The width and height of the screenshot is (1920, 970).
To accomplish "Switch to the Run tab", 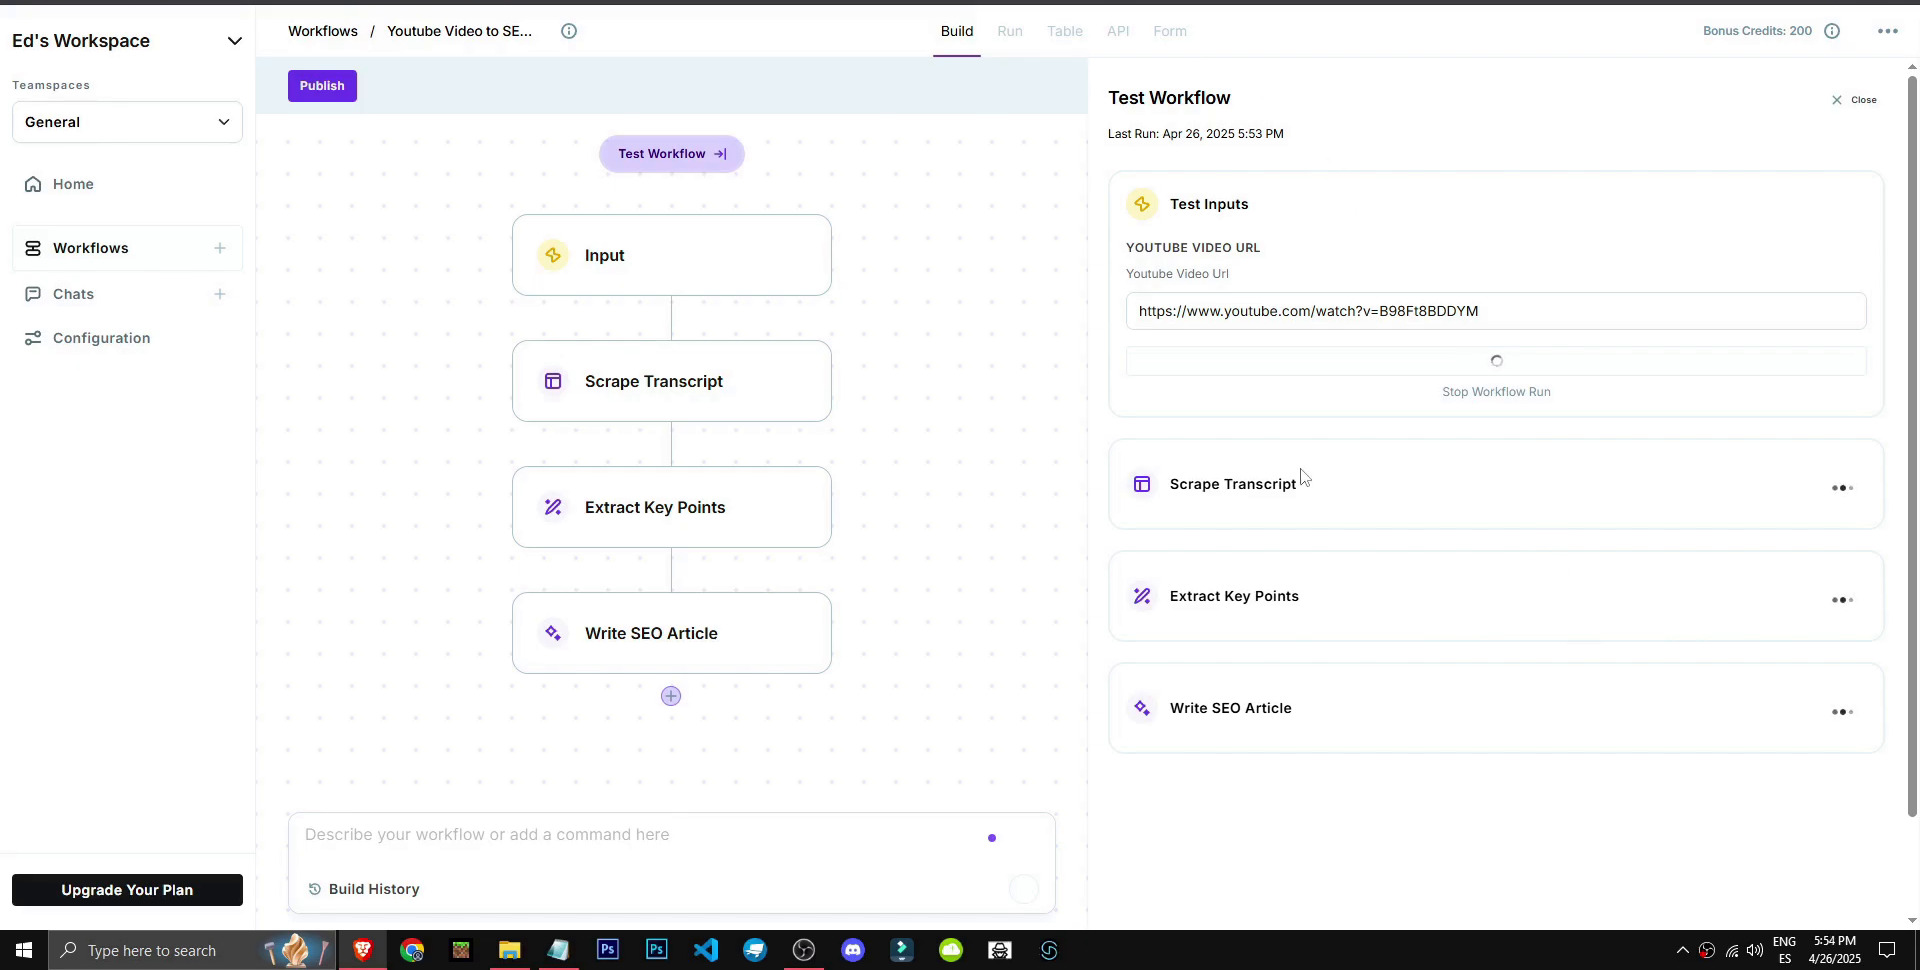I will 1010,31.
